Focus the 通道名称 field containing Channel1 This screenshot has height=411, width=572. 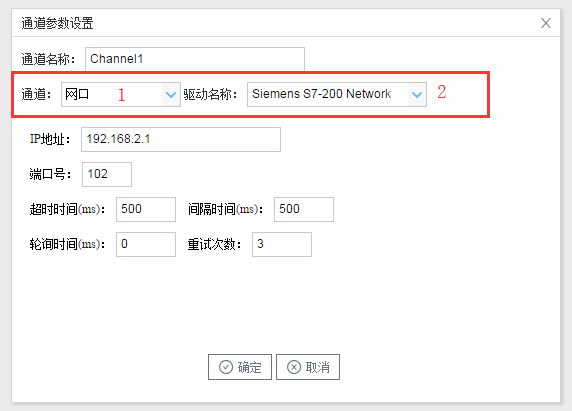(x=195, y=59)
